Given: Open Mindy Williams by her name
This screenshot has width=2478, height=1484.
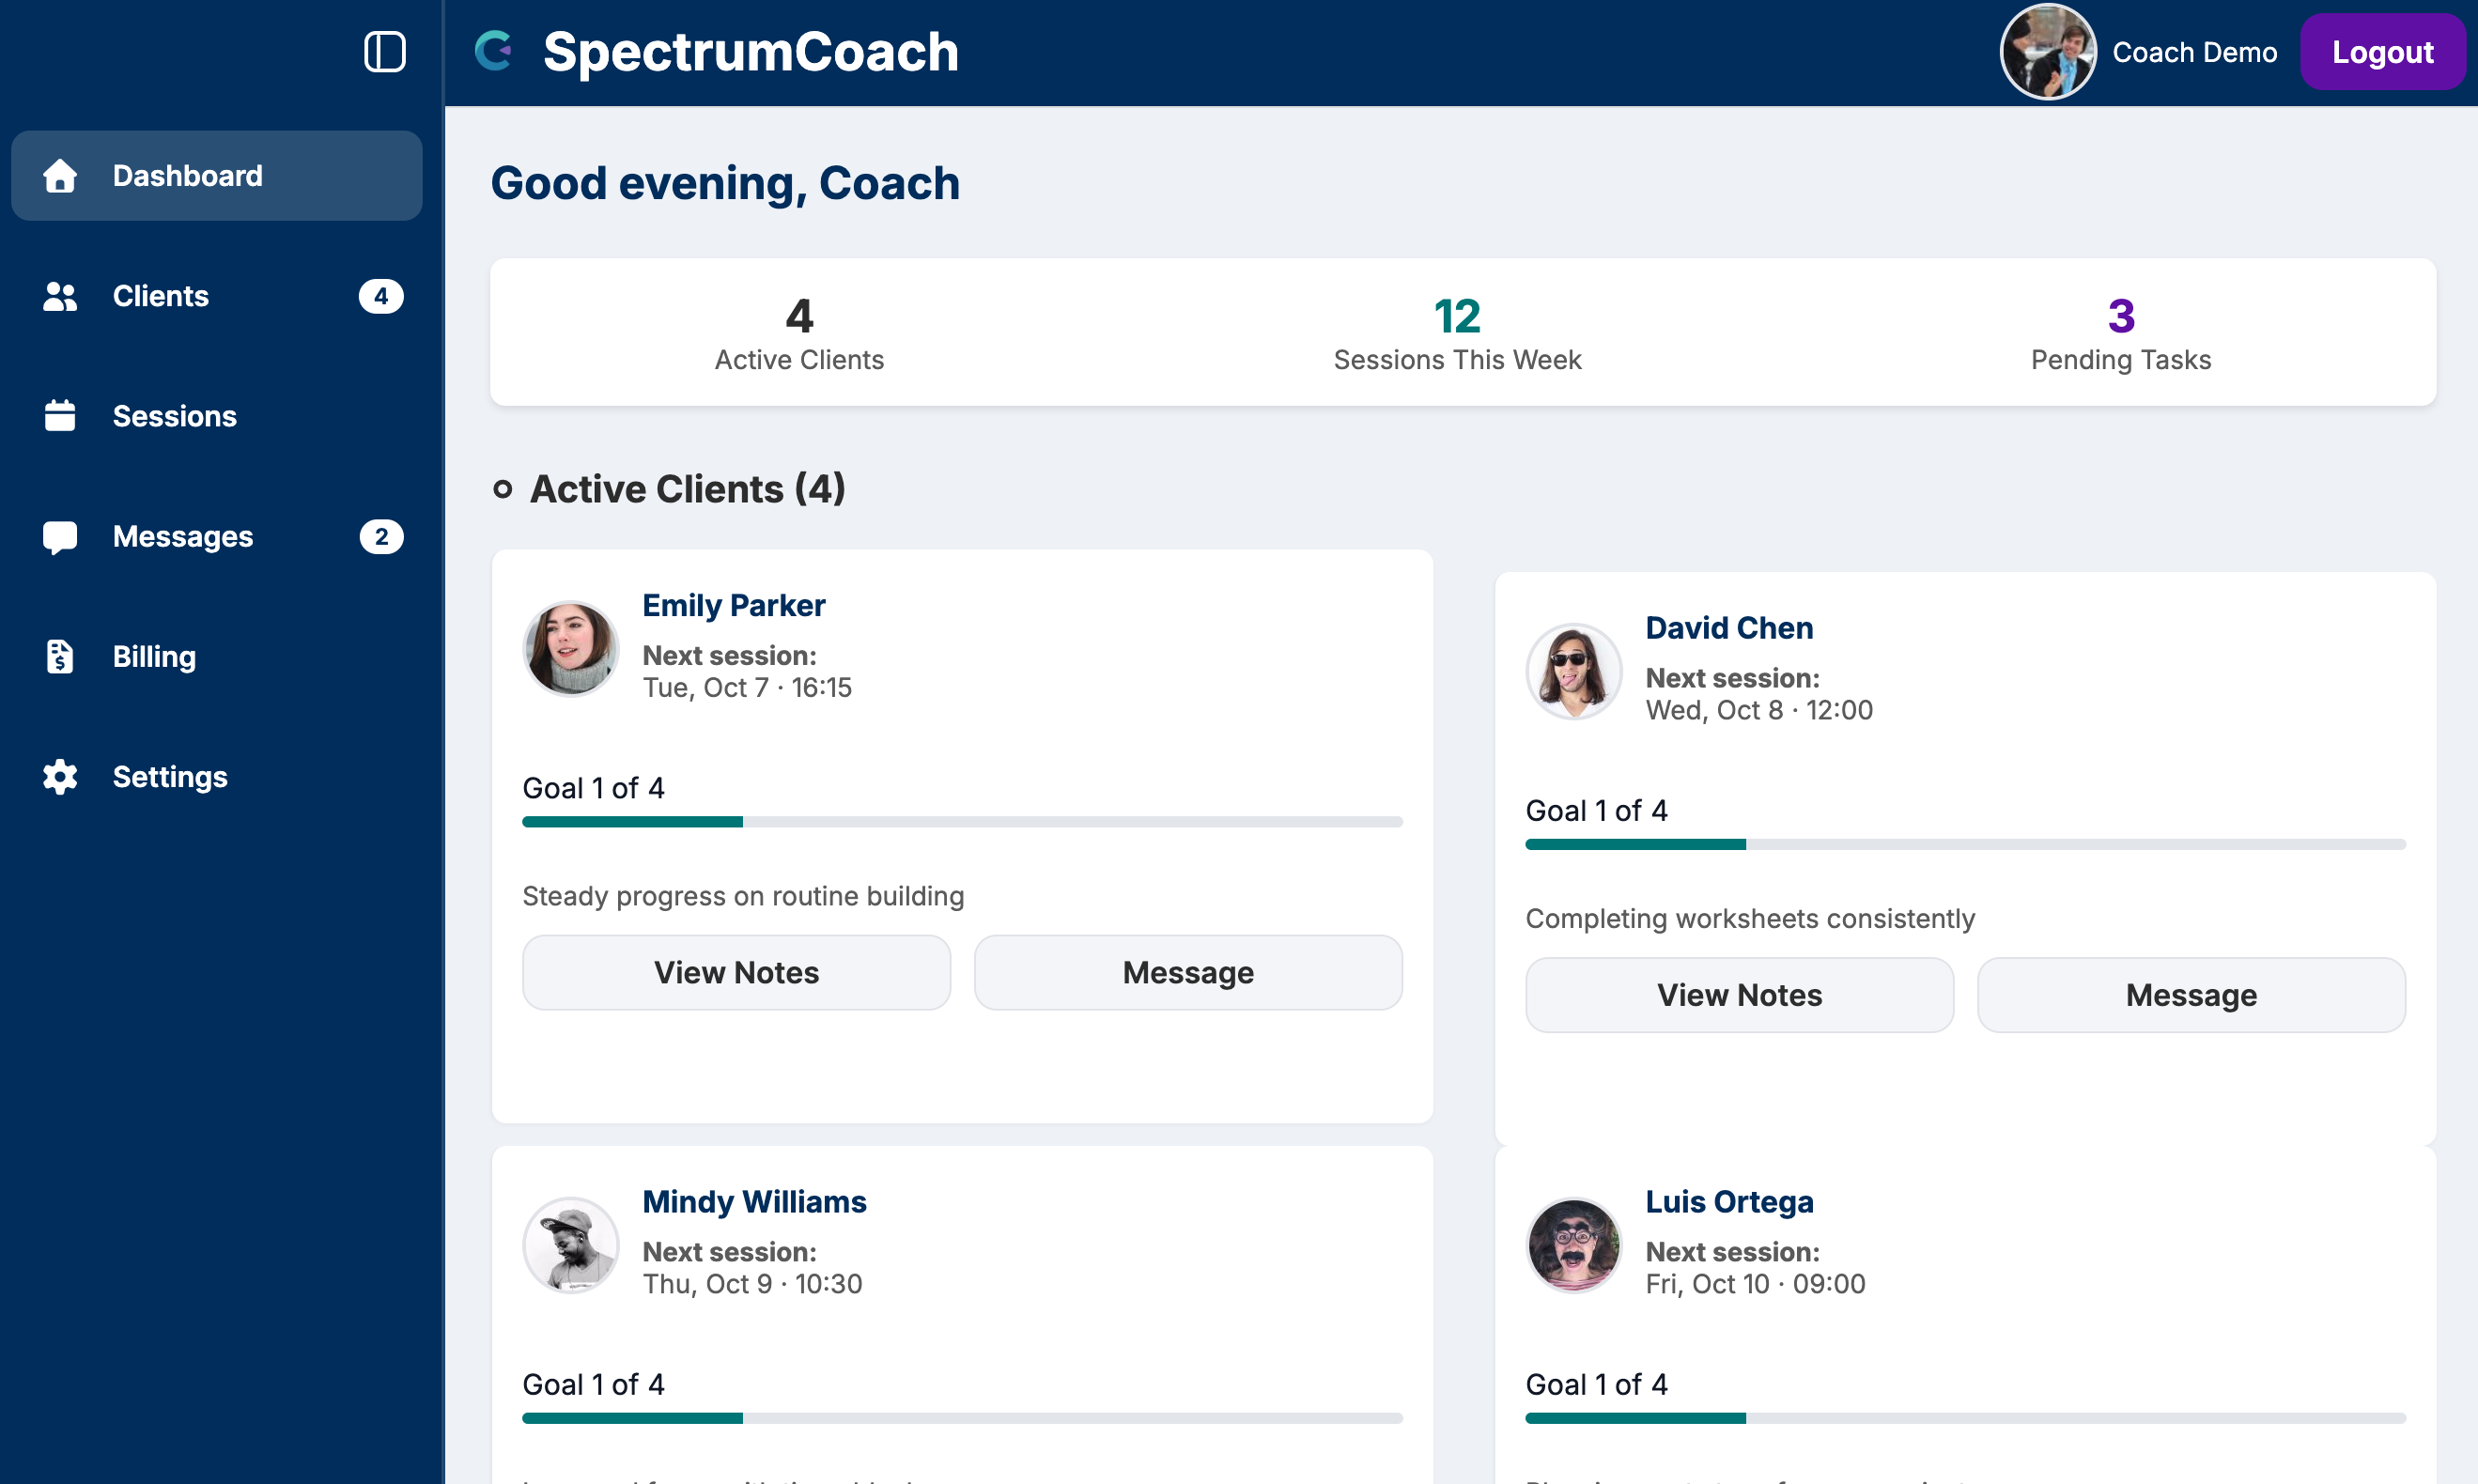Looking at the screenshot, I should pos(755,1201).
